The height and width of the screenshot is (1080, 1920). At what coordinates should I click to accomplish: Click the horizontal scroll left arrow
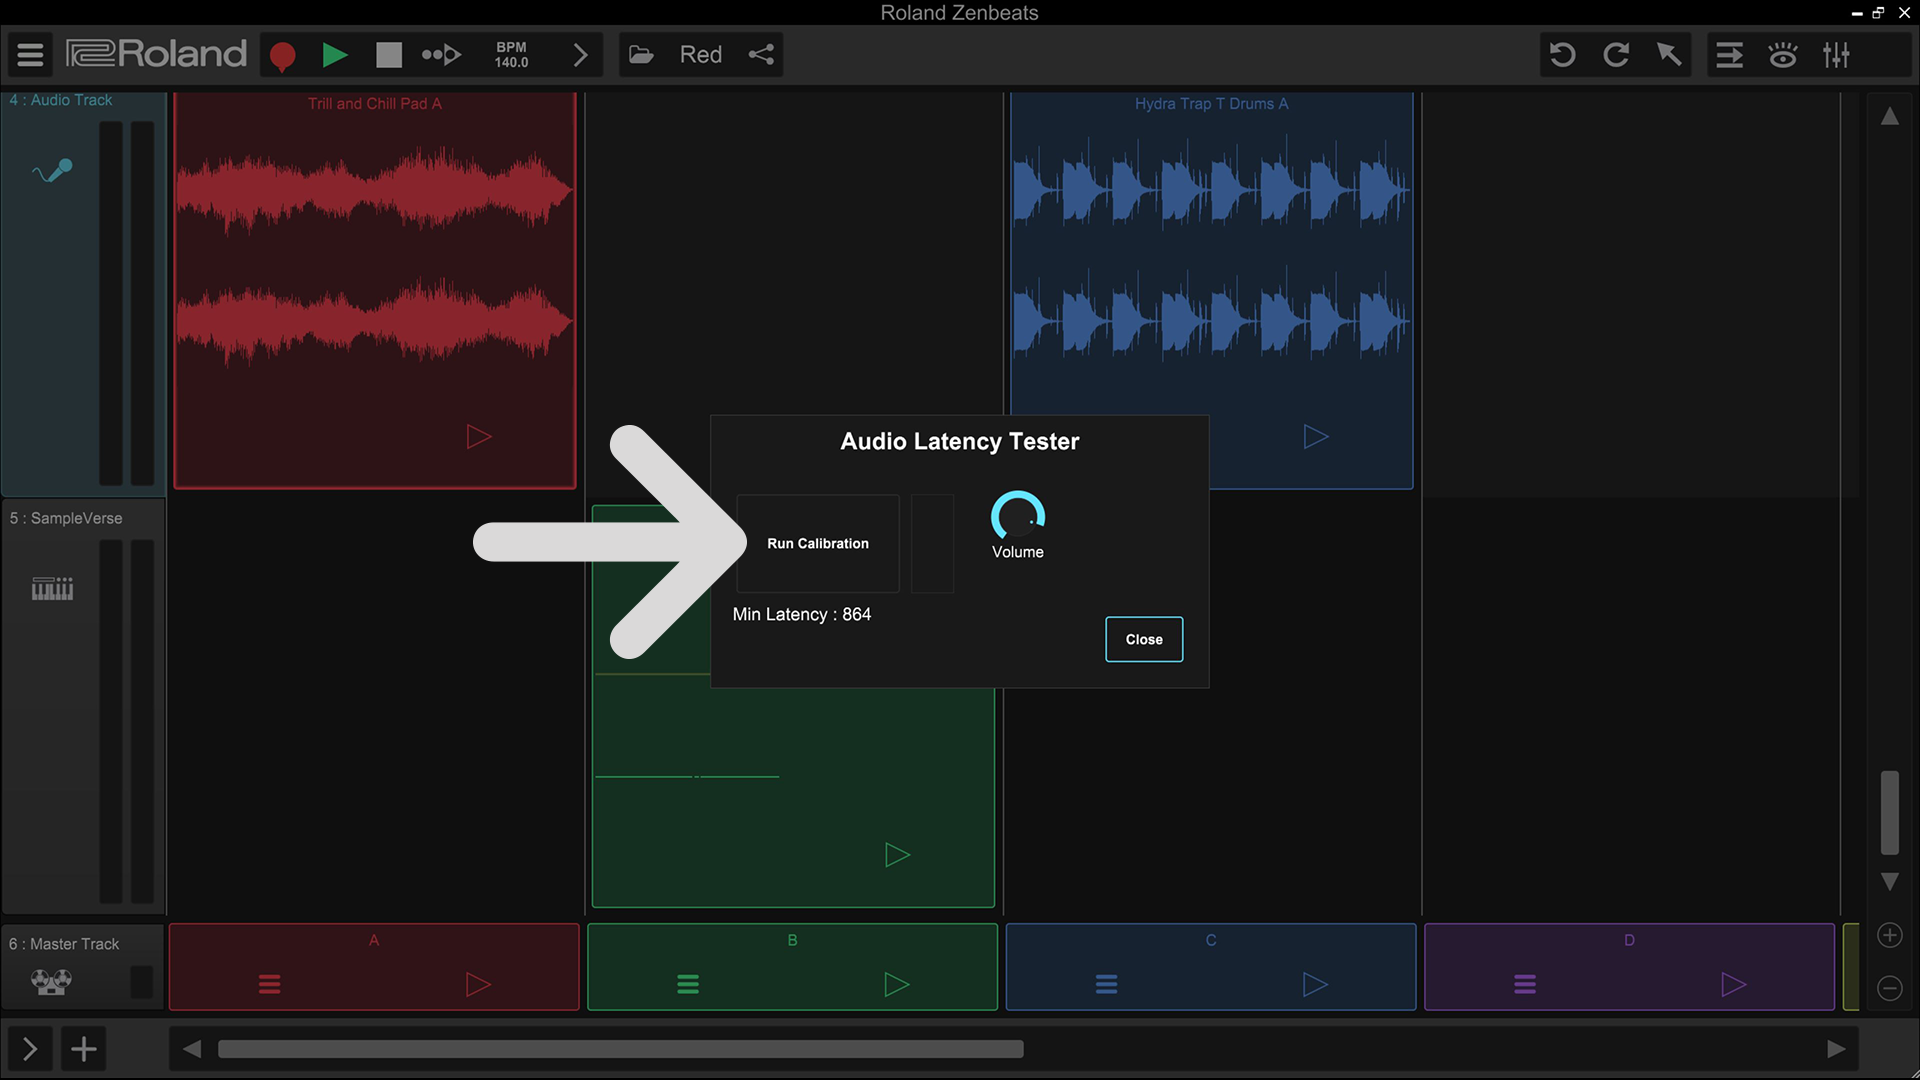192,1049
